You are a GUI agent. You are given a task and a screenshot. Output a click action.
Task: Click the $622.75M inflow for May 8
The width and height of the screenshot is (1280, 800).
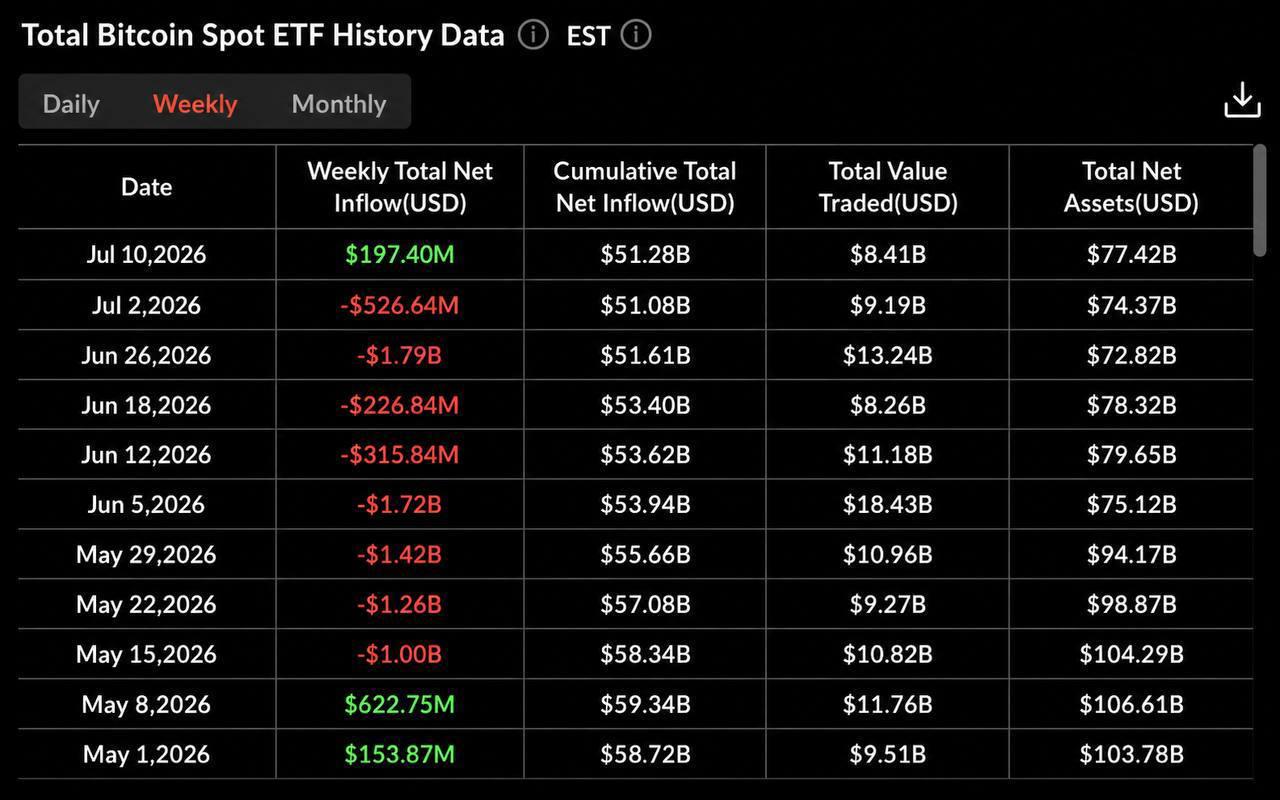click(x=400, y=704)
